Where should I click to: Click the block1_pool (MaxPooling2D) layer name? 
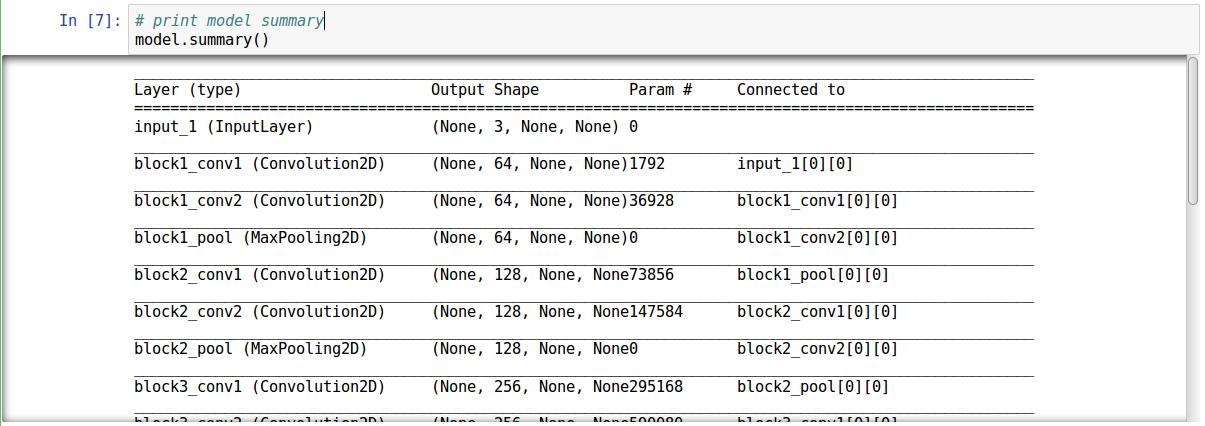pos(251,238)
